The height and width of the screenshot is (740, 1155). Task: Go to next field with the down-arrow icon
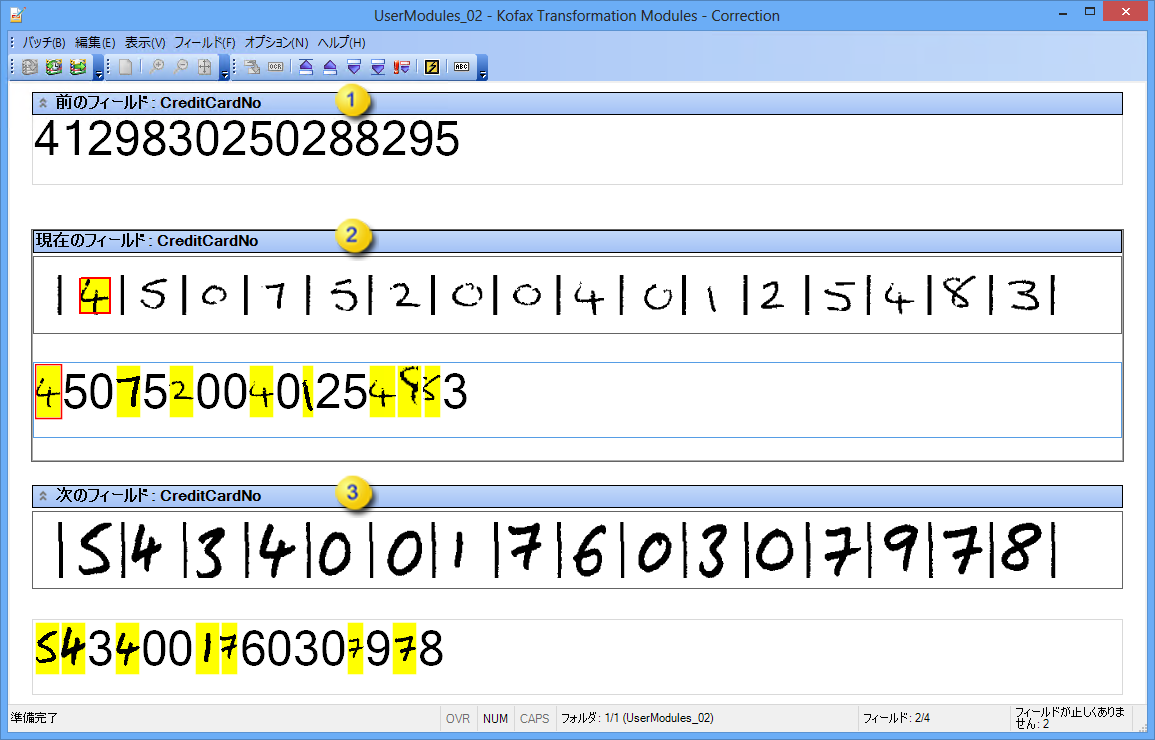(355, 67)
